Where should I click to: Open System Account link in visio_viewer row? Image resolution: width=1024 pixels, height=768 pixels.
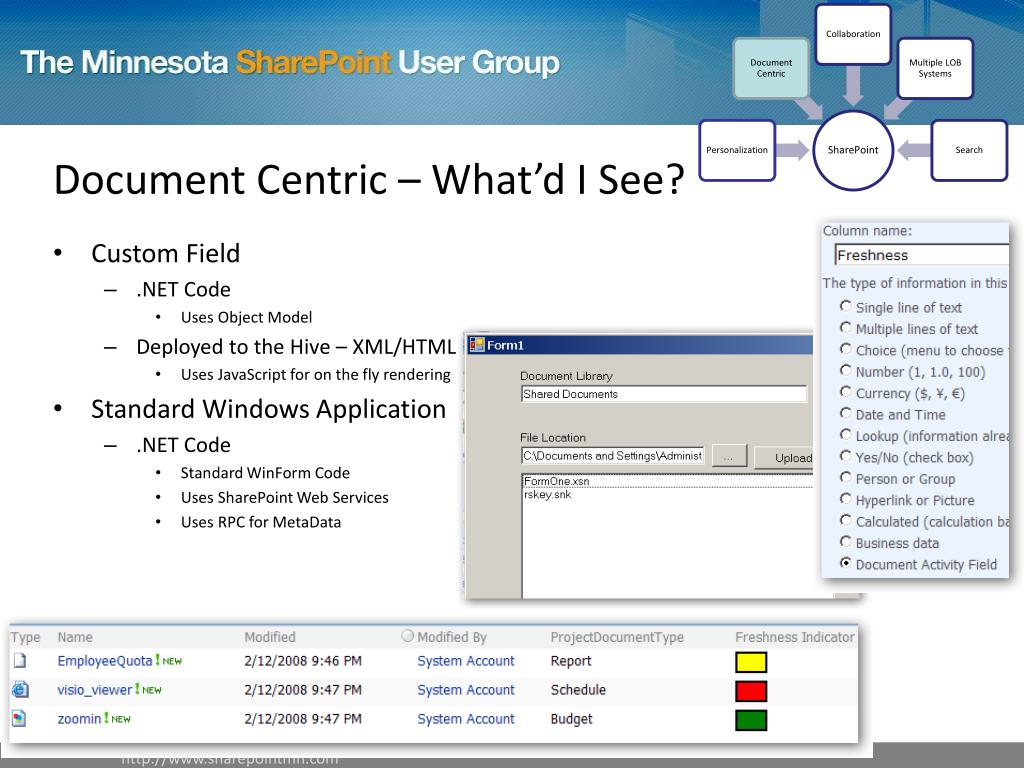466,690
